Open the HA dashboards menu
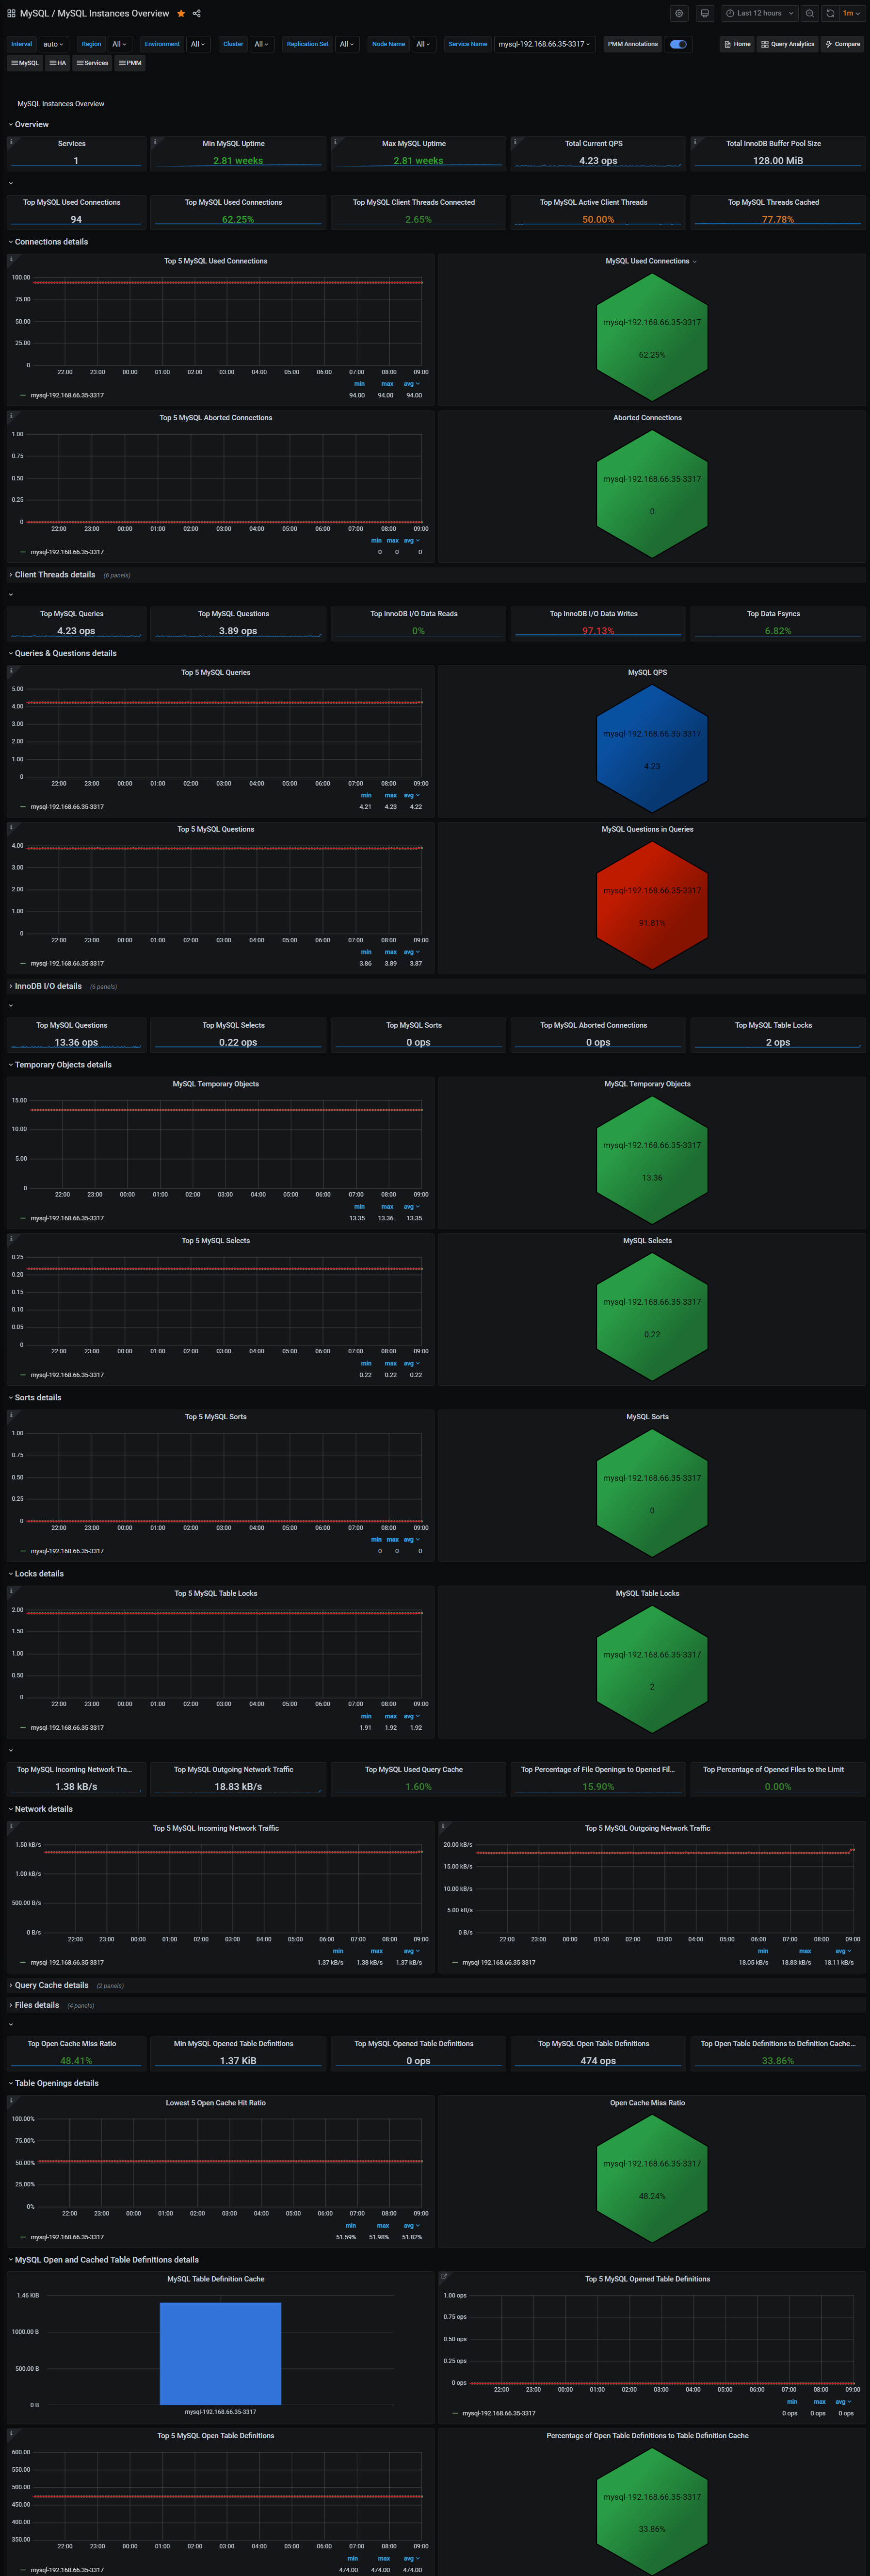 pyautogui.click(x=58, y=63)
